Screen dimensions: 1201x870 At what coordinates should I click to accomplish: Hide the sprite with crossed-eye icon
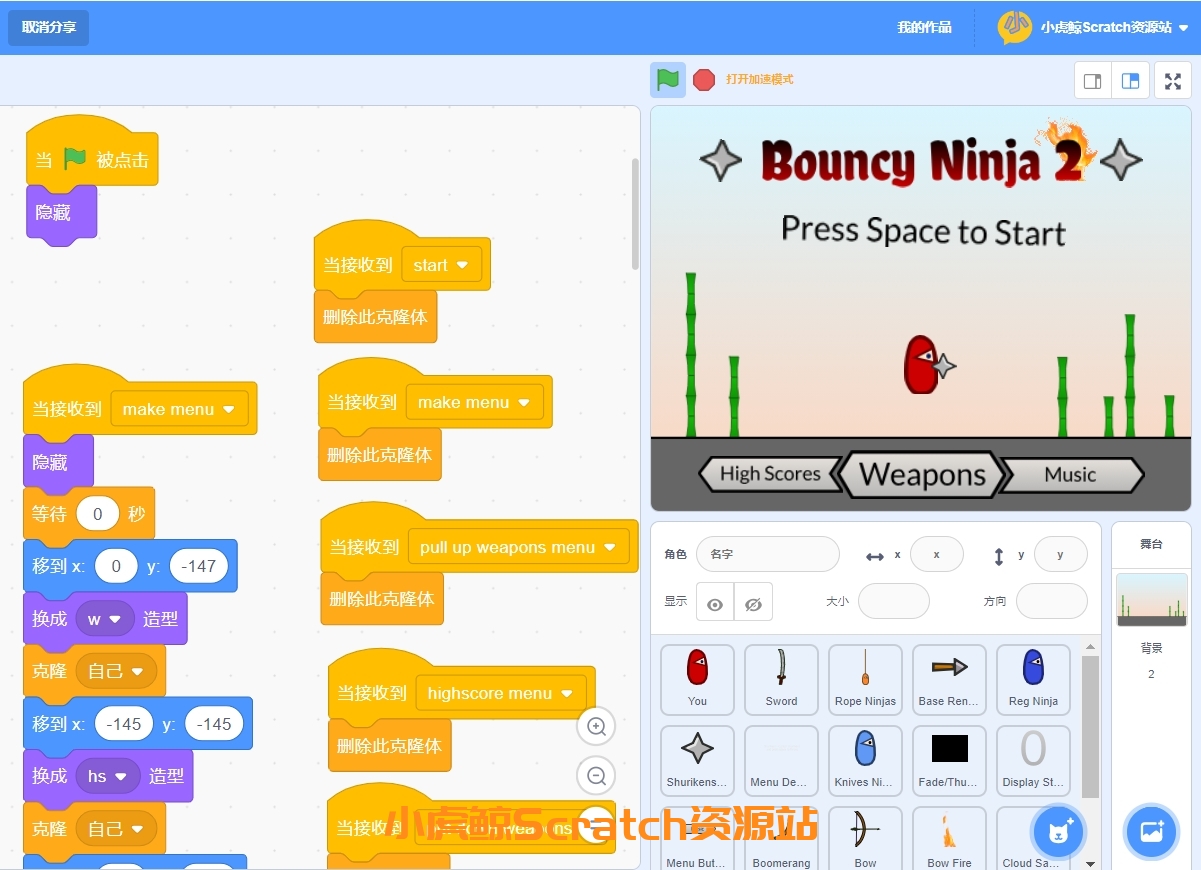click(x=753, y=603)
